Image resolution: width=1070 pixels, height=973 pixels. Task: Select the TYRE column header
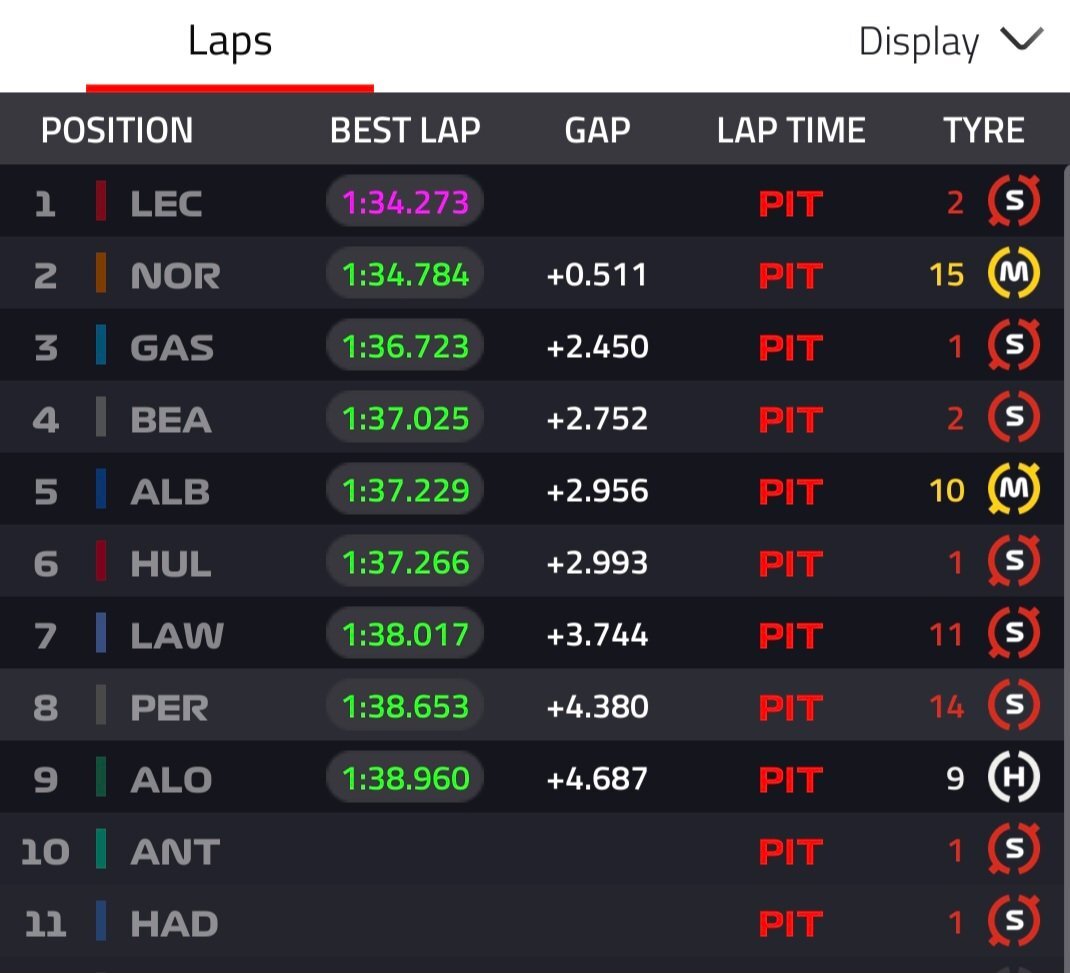984,130
